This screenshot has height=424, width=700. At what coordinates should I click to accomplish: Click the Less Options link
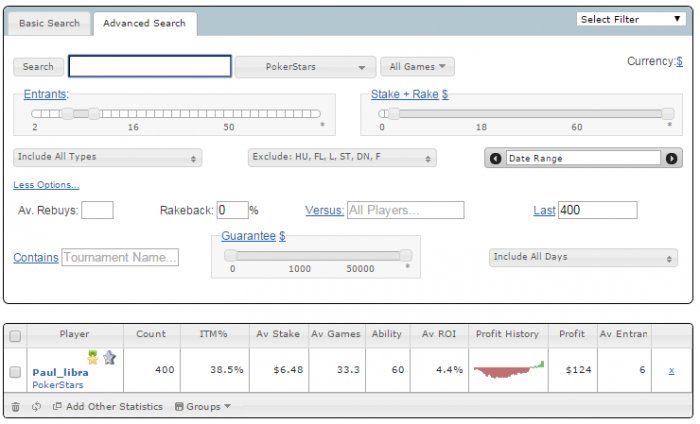(46, 185)
